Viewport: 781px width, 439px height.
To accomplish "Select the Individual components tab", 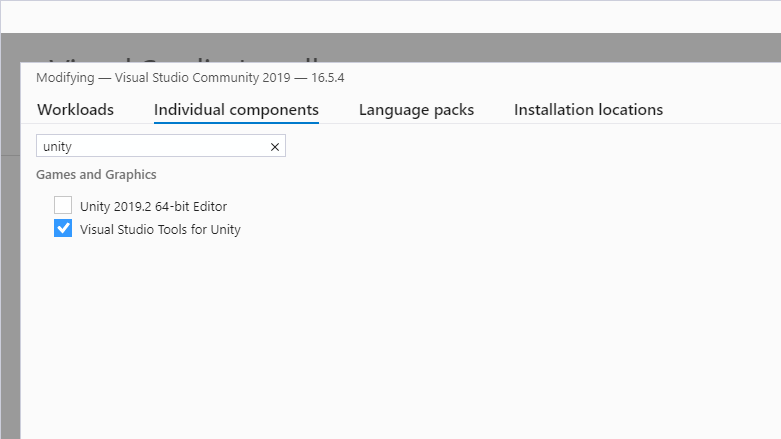I will tap(236, 110).
